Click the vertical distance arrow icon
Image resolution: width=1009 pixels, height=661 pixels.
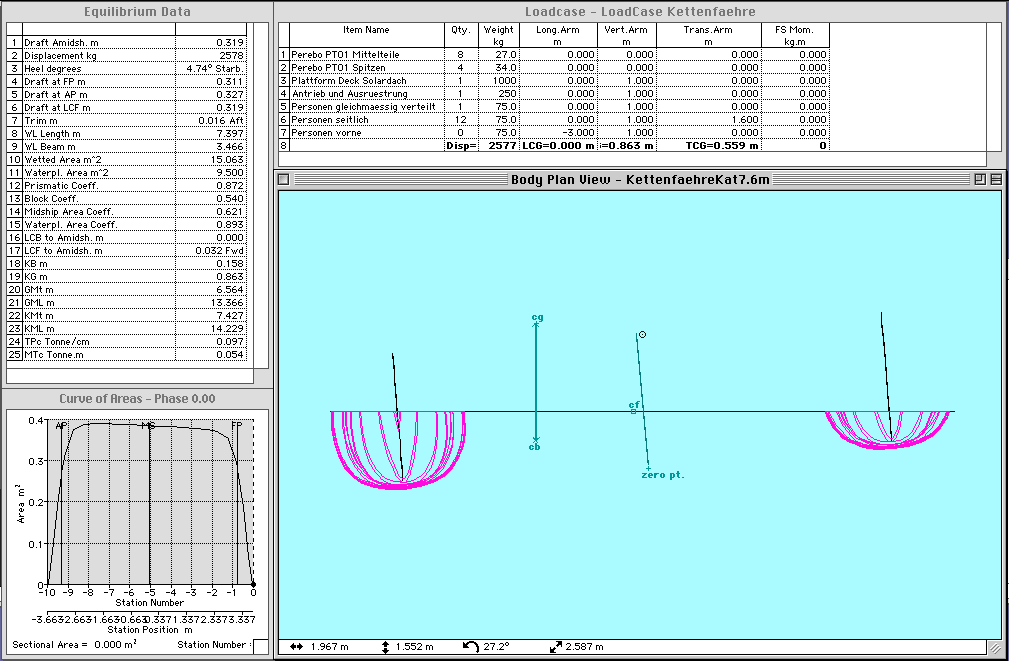coord(386,647)
